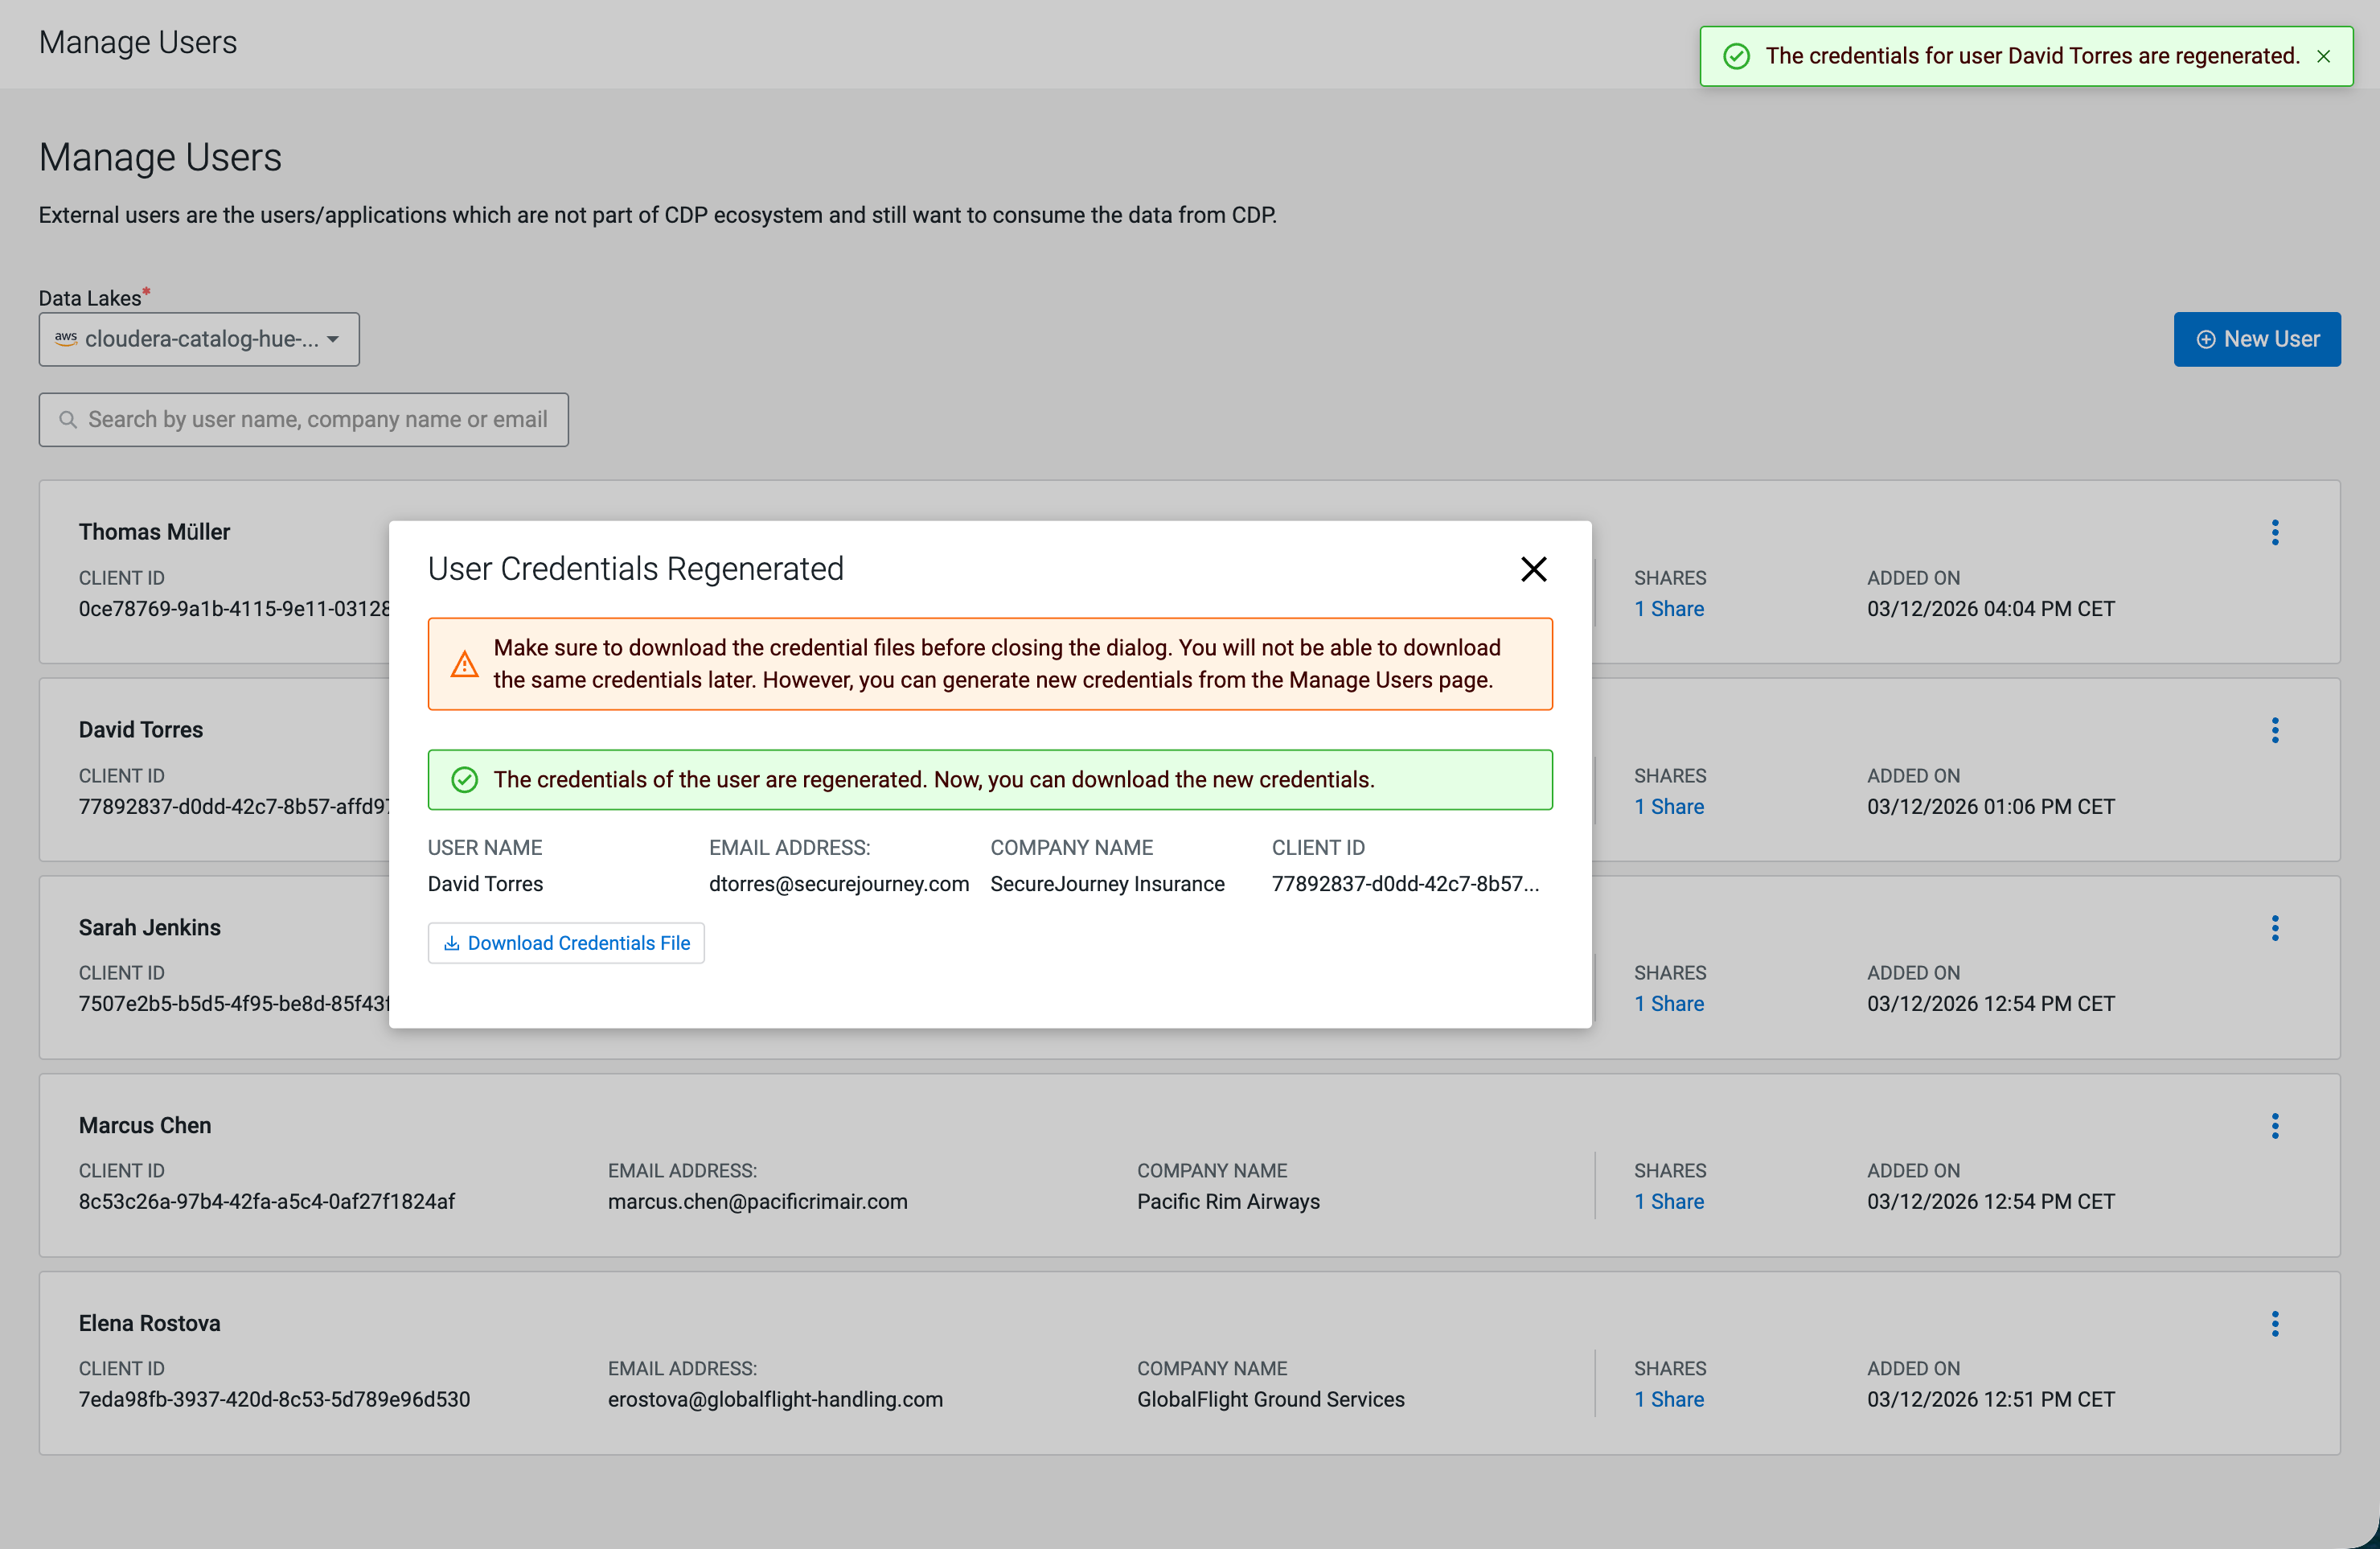Screen dimensions: 2380x1549
Task: Dismiss the credentials regenerated toast notification
Action: point(2323,57)
